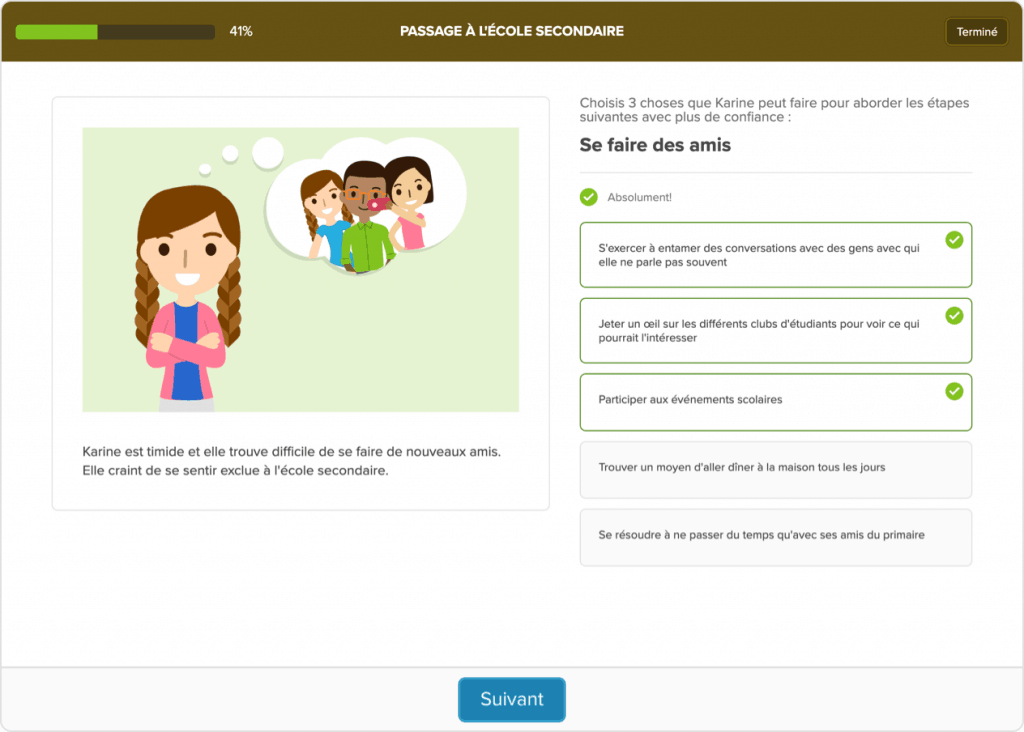Toggle the 'Participer aux événements scolaires' choice
Screen dimensions: 1024x732
tap(776, 401)
